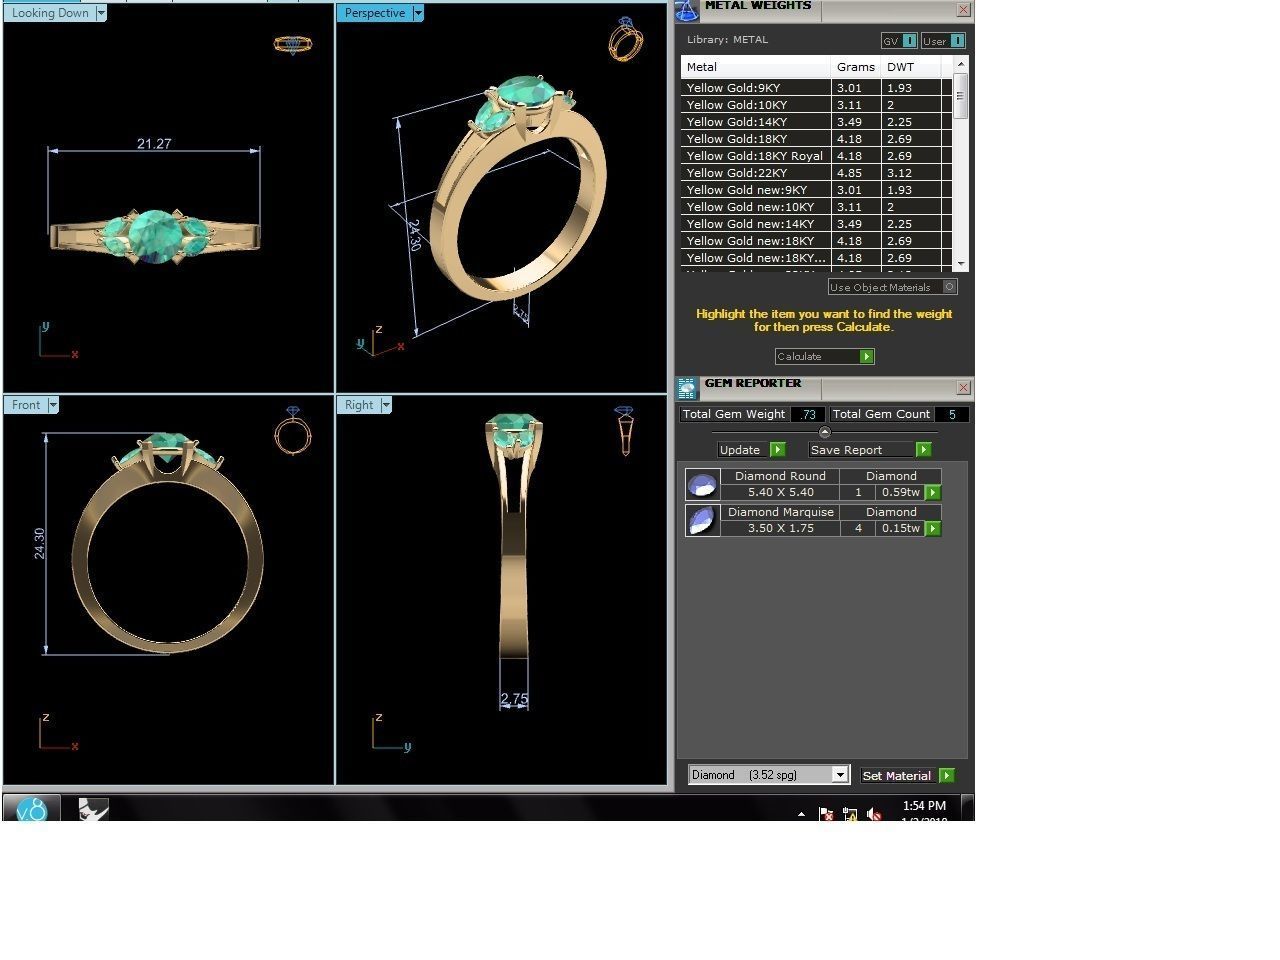
Task: Close the Metal Weights panel
Action: click(x=963, y=10)
